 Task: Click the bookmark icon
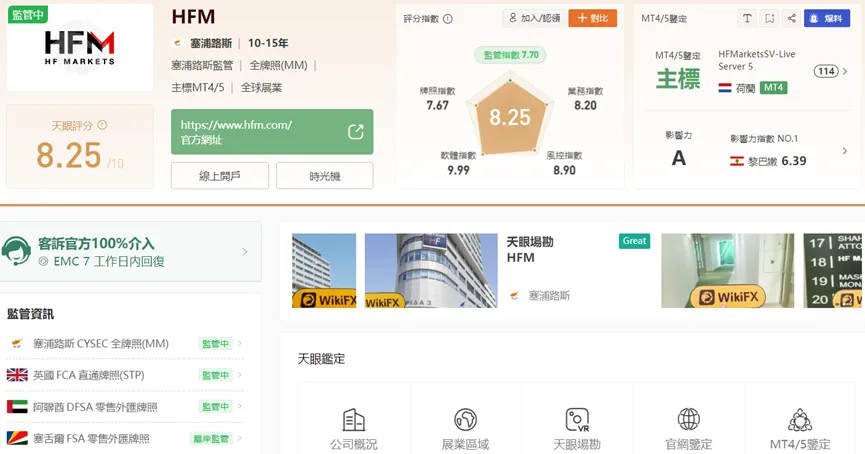click(x=770, y=18)
